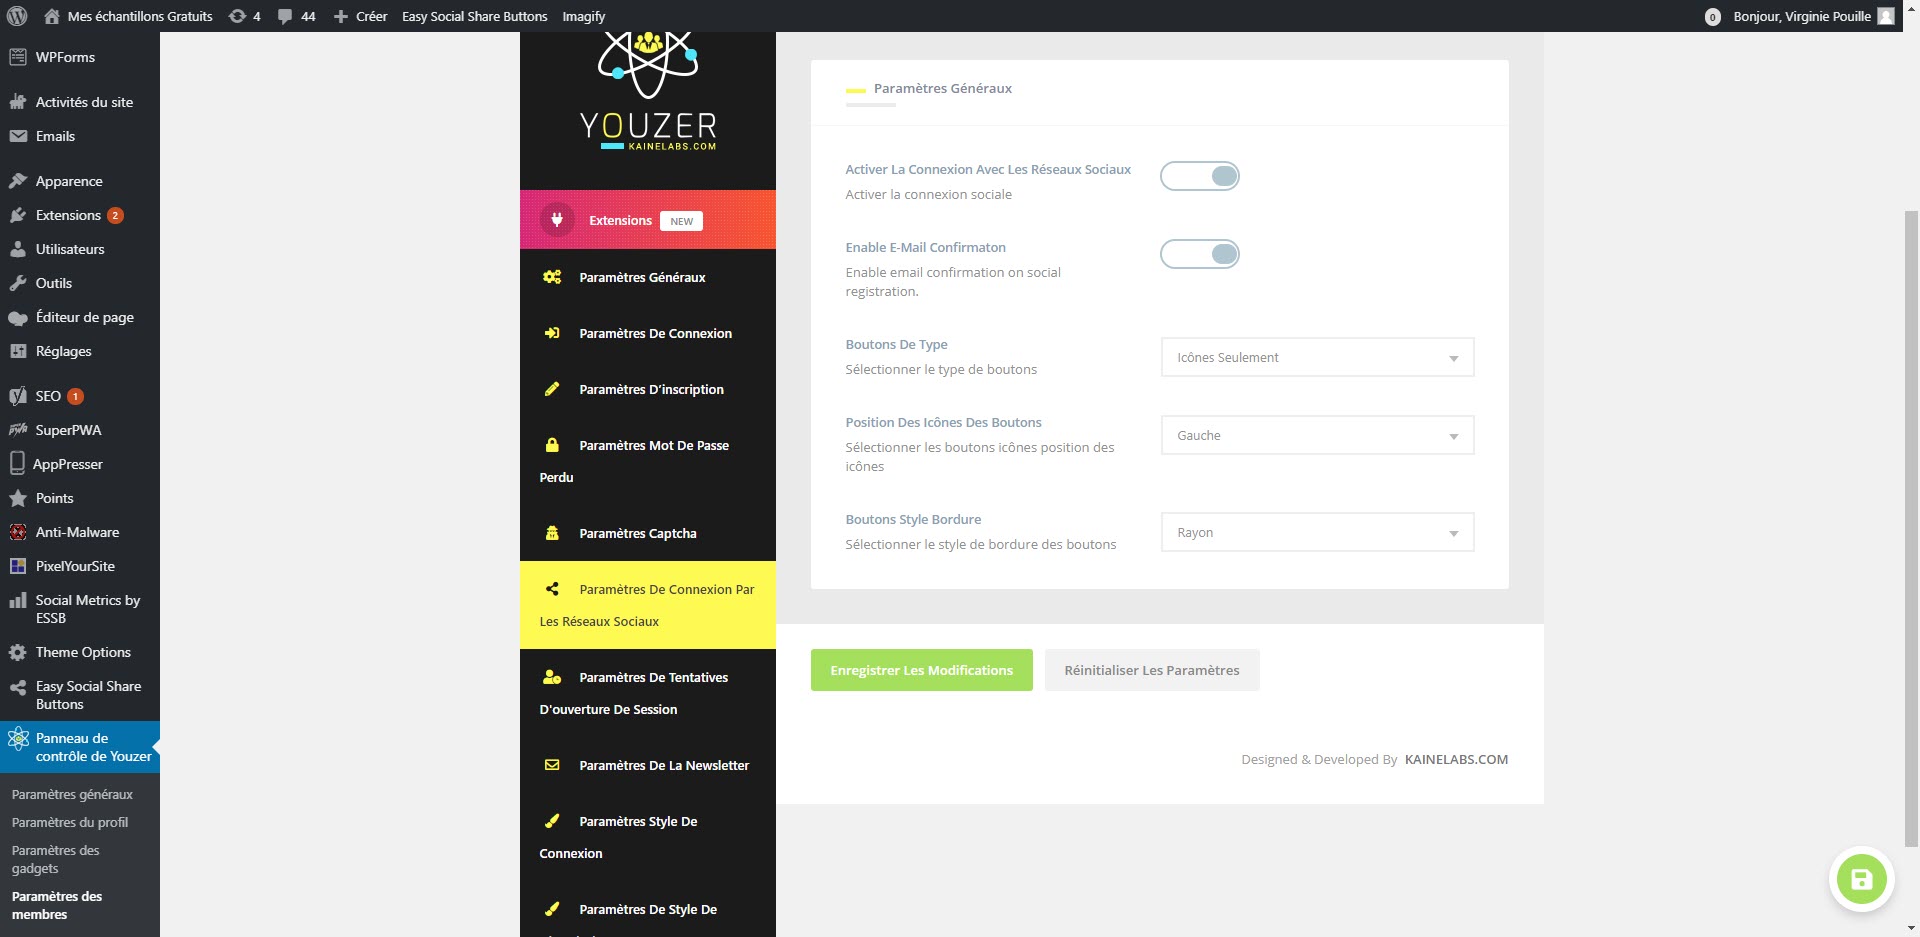Open Éditeur de page in sidebar
Viewport: 1920px width, 937px height.
80,317
